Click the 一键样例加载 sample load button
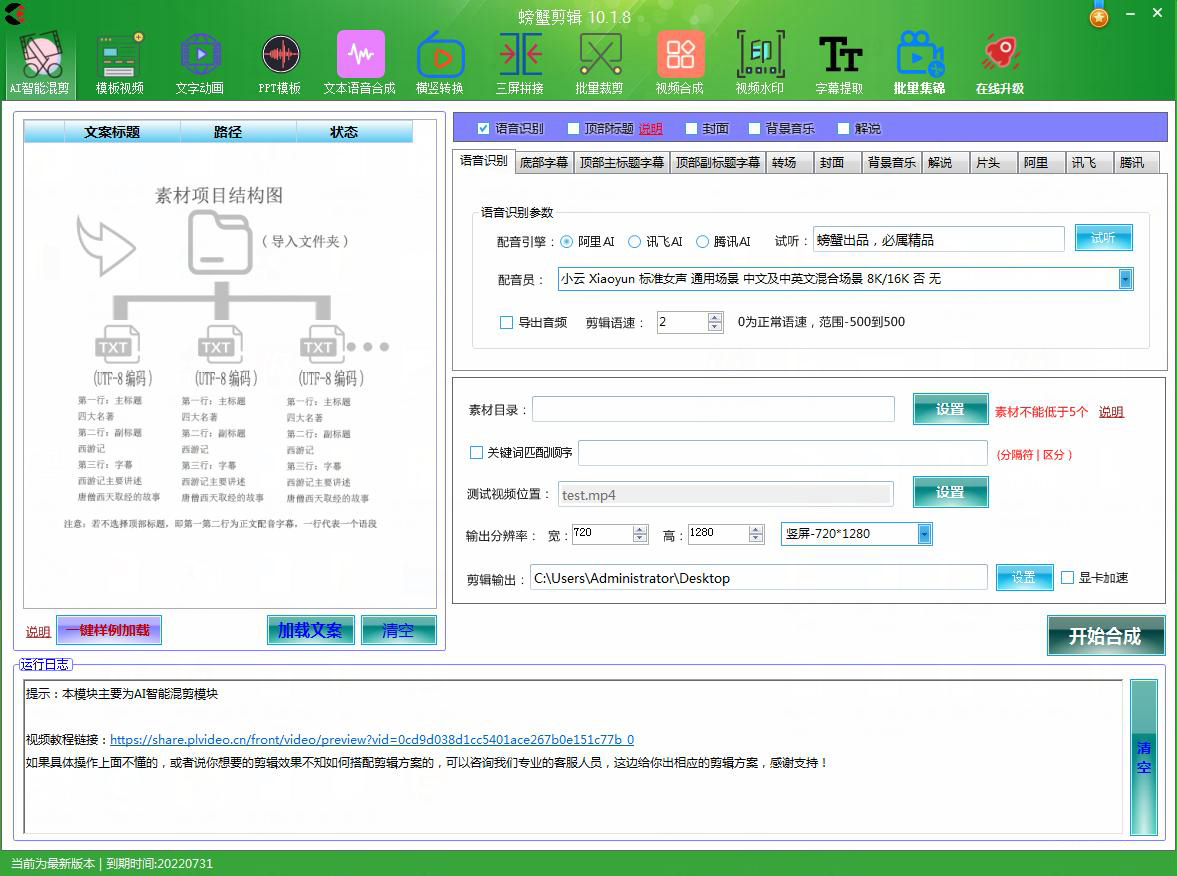 pos(110,629)
